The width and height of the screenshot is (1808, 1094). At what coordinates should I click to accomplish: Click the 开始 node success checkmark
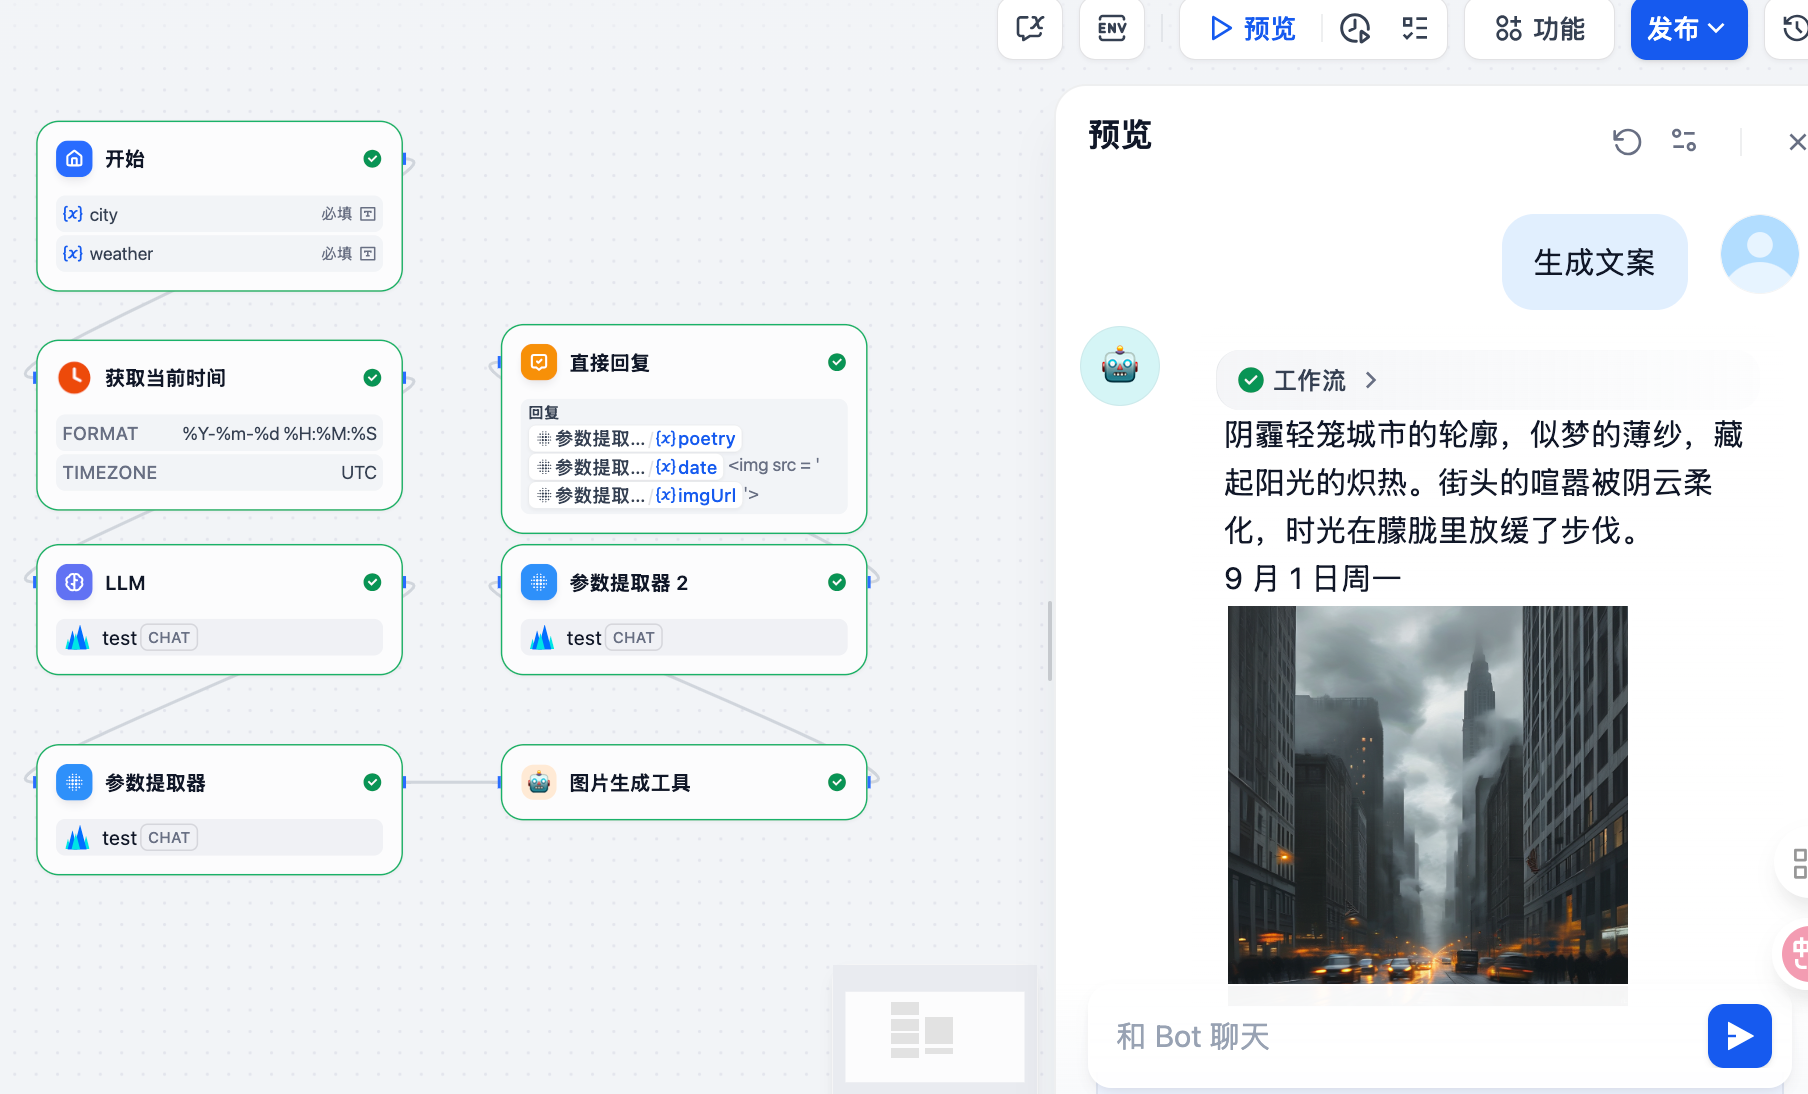tap(372, 159)
